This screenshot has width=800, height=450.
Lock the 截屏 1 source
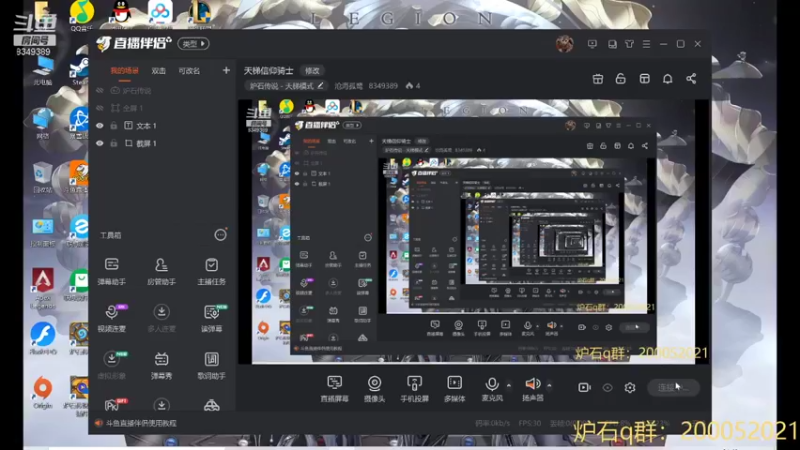click(114, 143)
